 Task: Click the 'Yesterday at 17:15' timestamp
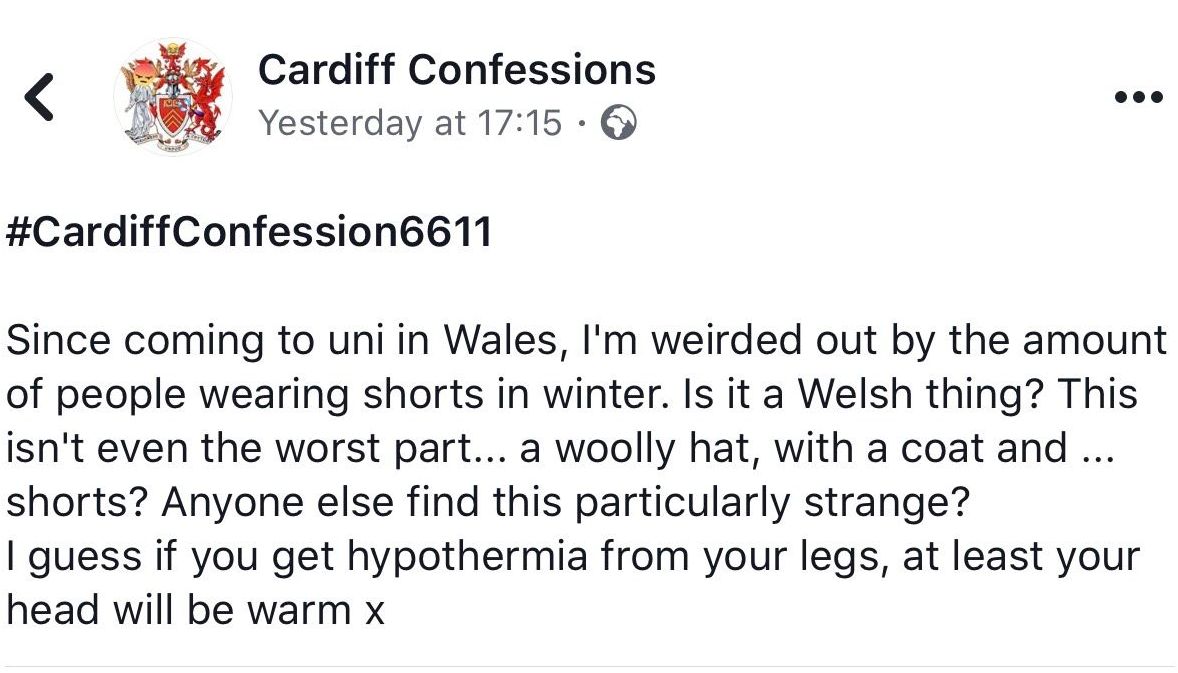pyautogui.click(x=410, y=123)
